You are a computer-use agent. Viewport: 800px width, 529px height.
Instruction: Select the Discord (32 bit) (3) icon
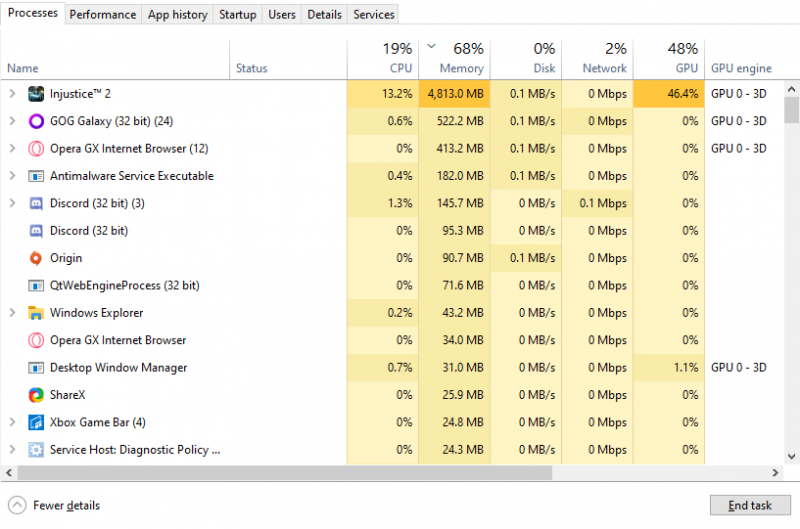pyautogui.click(x=36, y=203)
